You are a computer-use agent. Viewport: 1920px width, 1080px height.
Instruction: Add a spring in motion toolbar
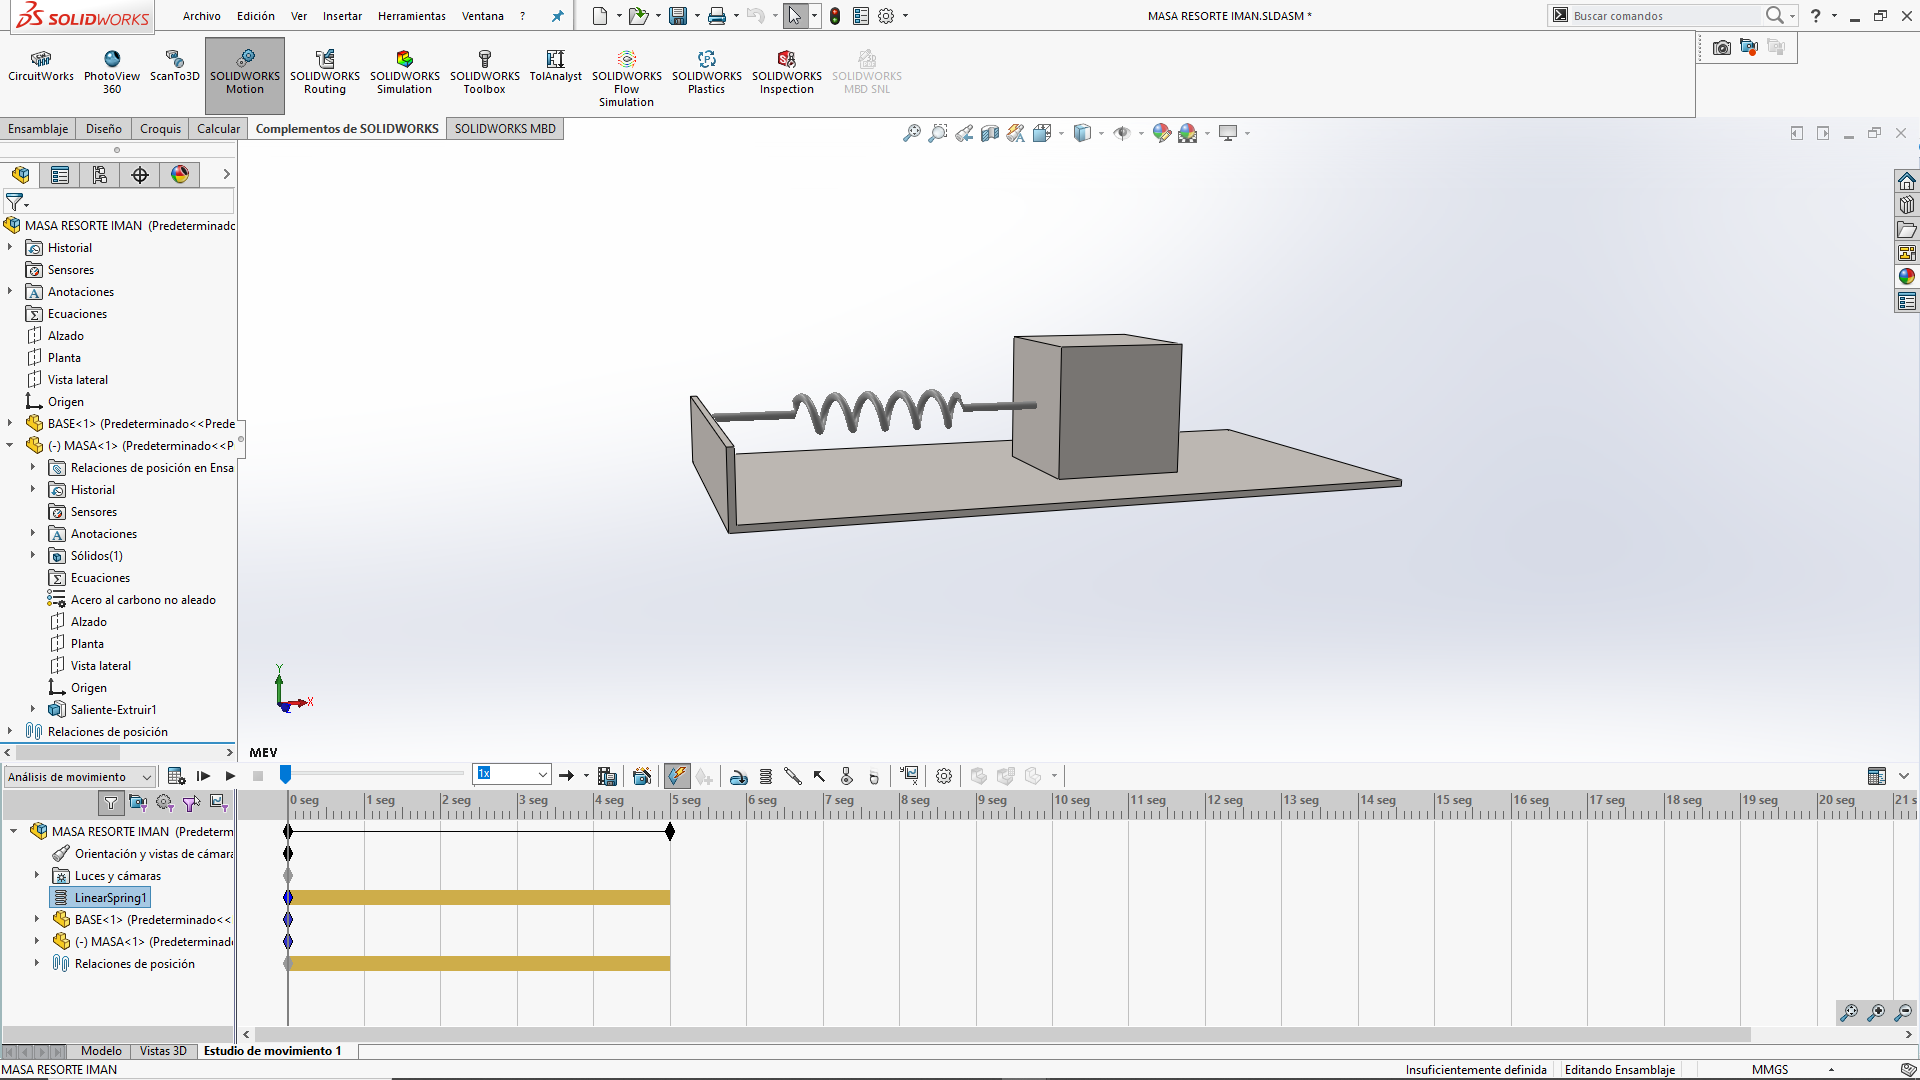(766, 776)
